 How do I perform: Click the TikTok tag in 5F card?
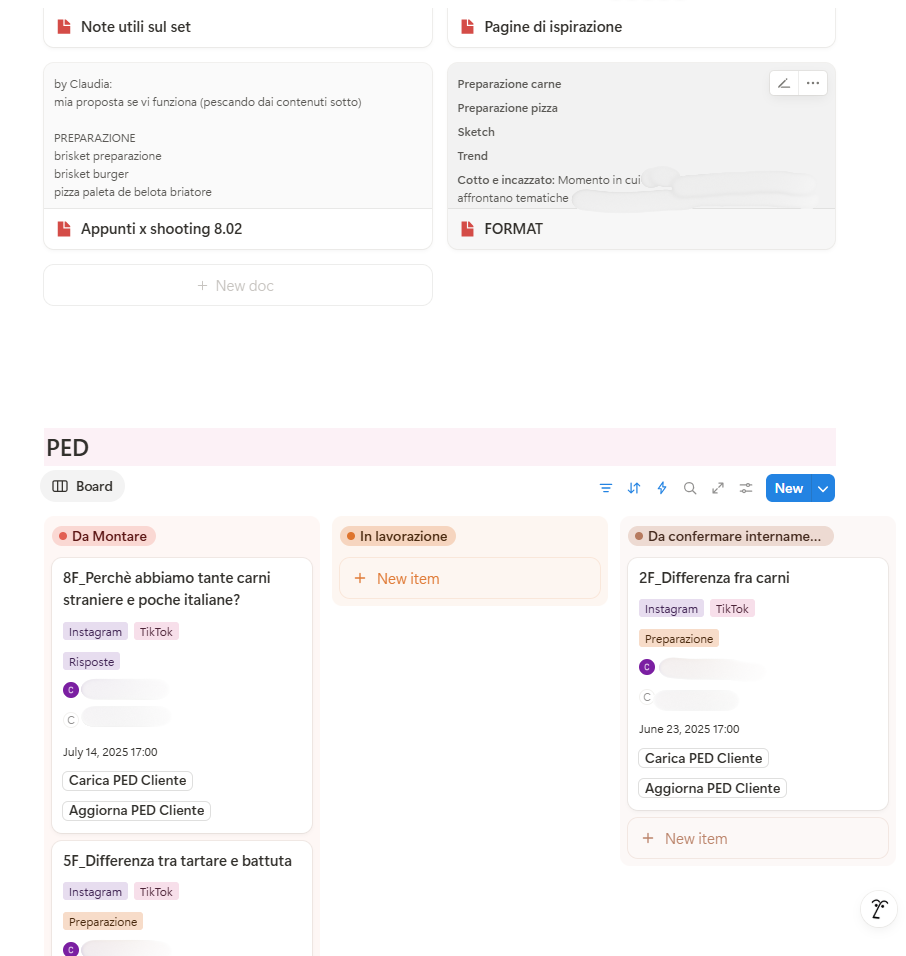click(x=156, y=892)
